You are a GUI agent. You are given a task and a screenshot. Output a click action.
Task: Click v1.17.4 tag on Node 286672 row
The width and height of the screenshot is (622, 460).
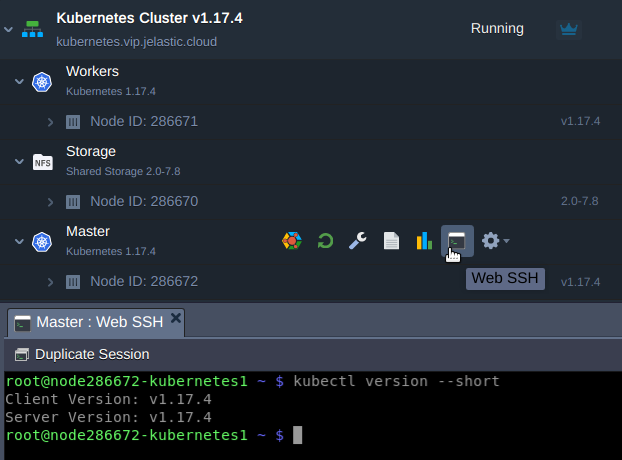(x=580, y=282)
